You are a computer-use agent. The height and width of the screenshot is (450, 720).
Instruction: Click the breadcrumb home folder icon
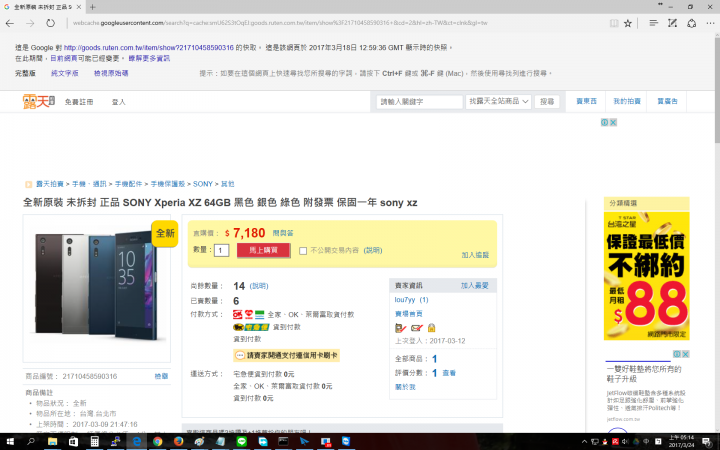(28, 184)
